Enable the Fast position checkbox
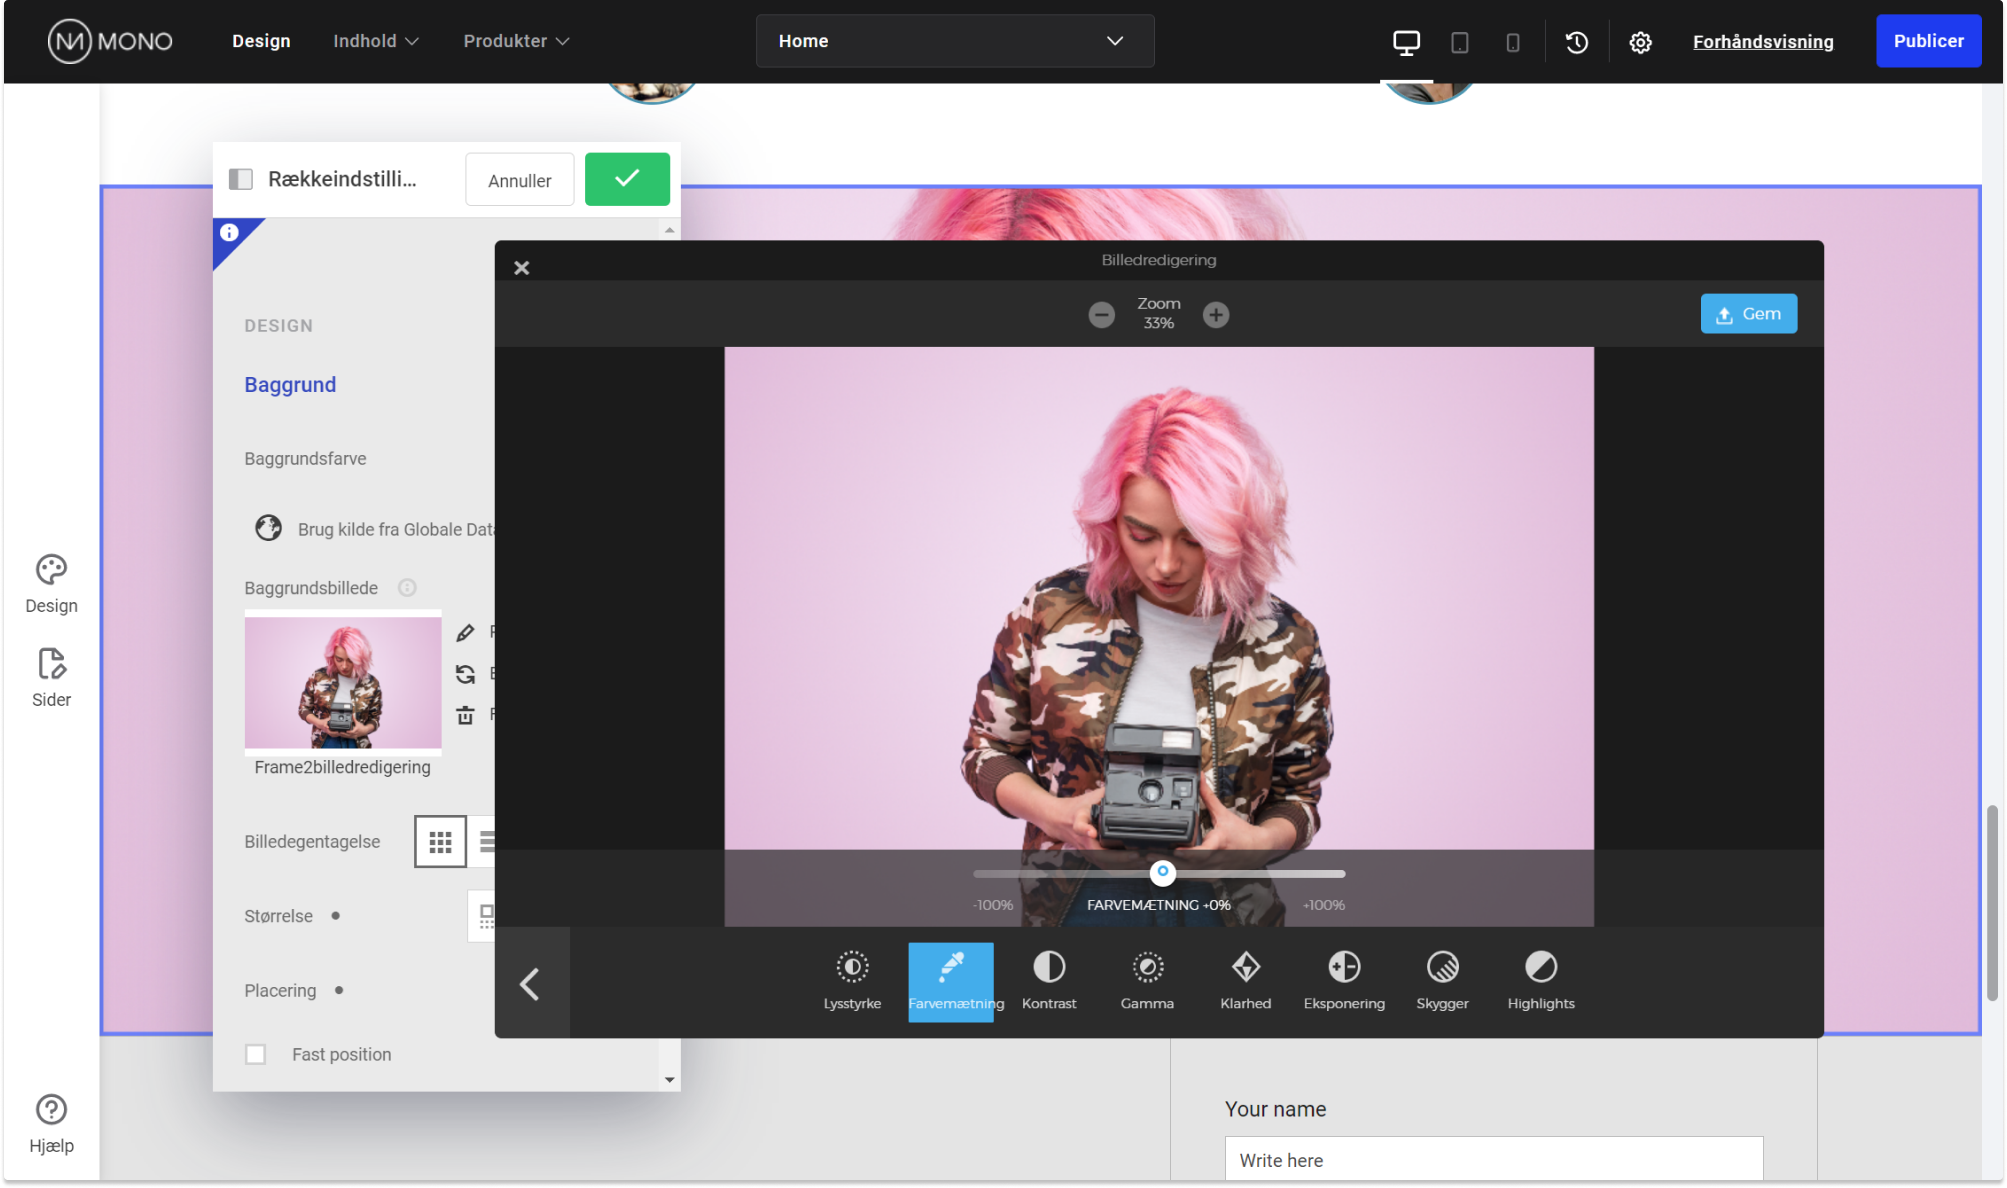The height and width of the screenshot is (1188, 2007). (256, 1054)
